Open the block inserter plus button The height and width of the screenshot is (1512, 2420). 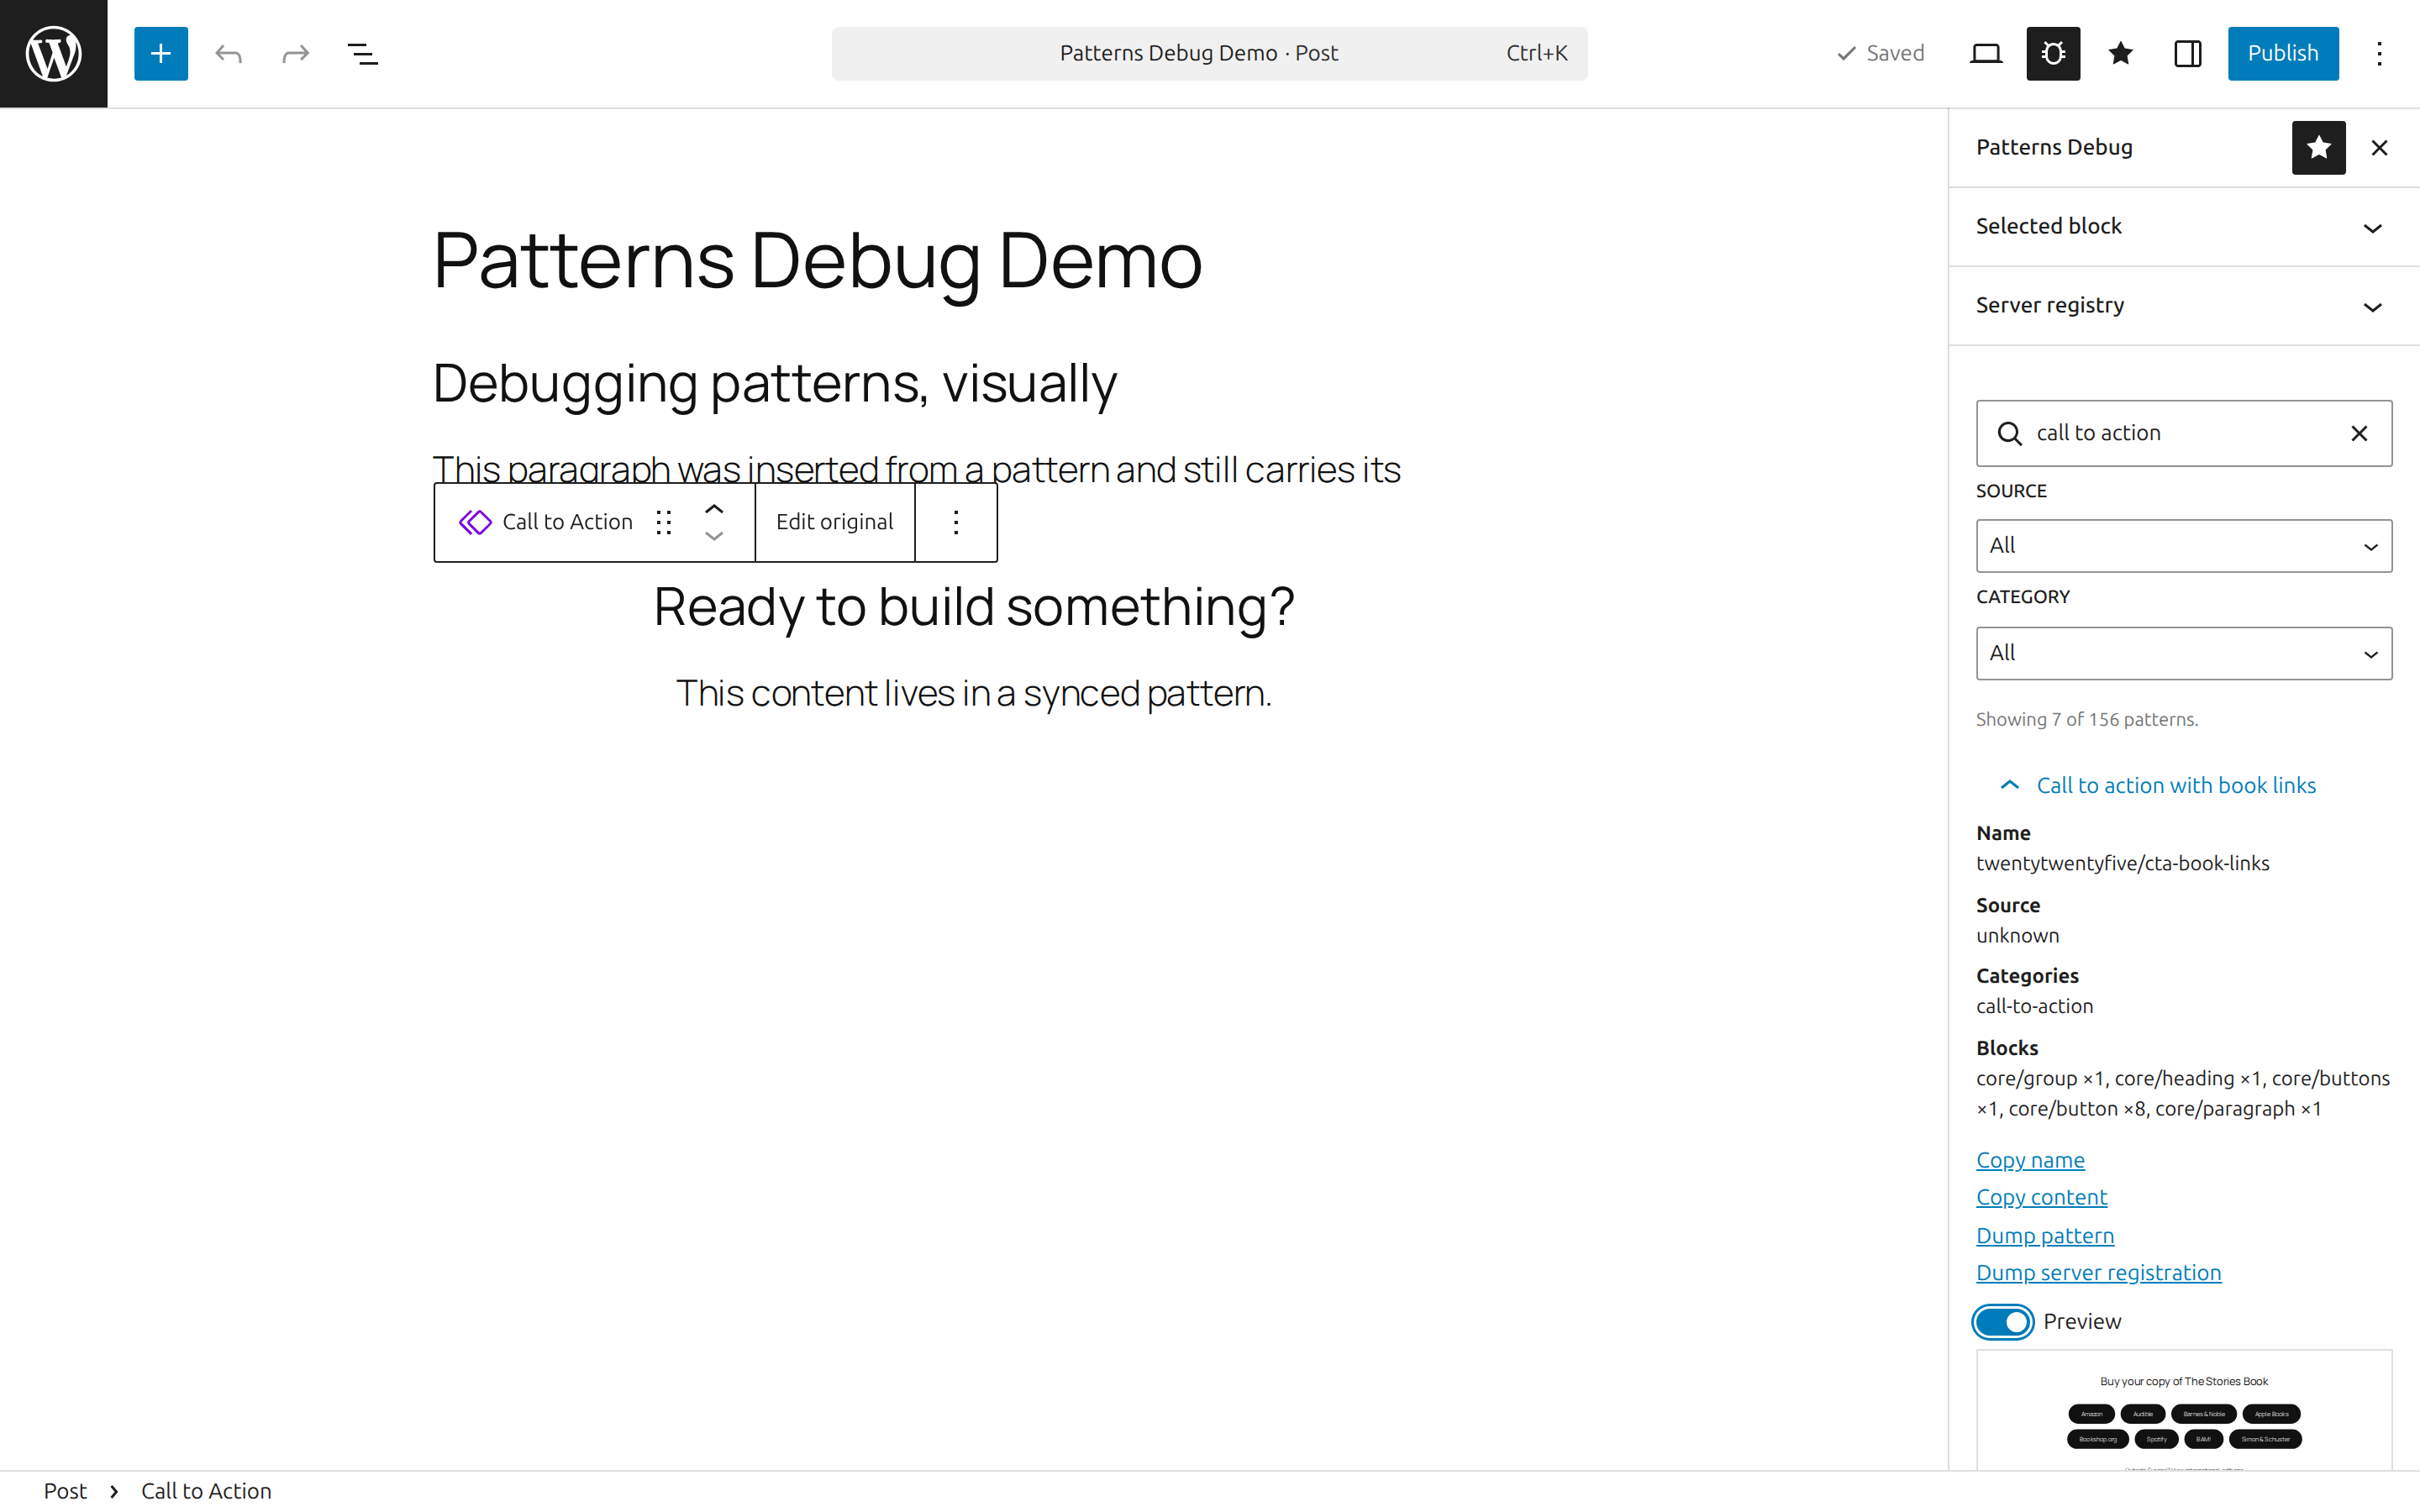[161, 53]
